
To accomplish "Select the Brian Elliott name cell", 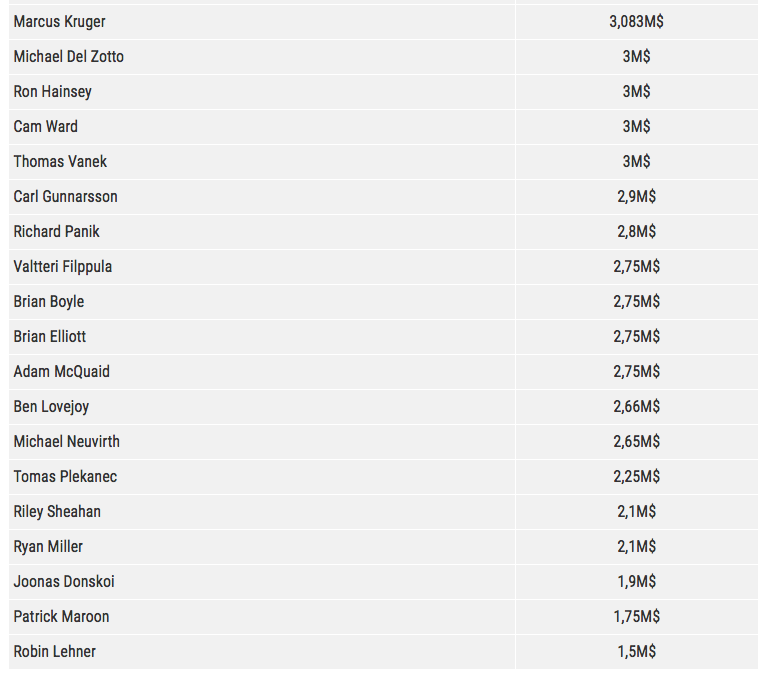I will point(50,336).
